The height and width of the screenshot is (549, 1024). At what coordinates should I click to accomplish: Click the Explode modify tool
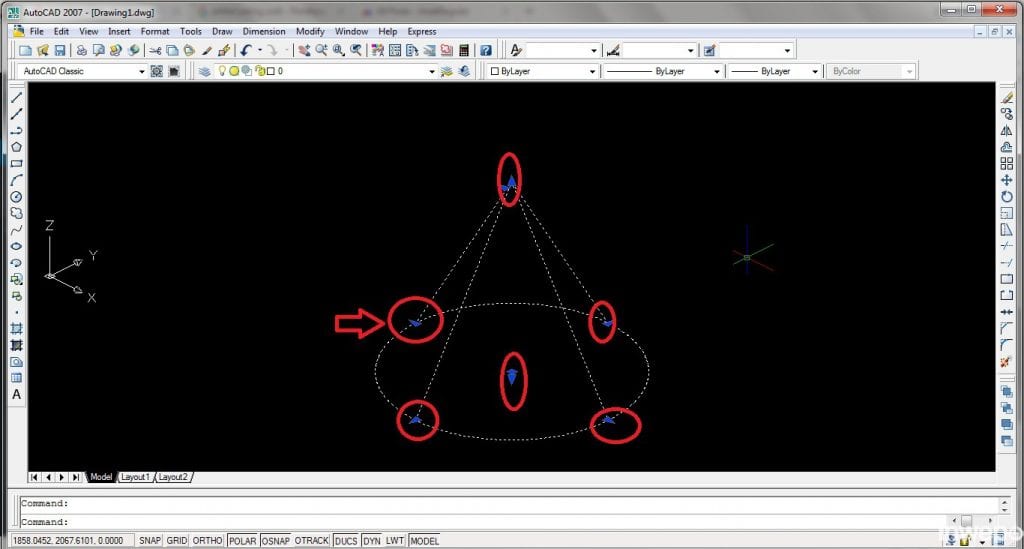click(x=1006, y=361)
